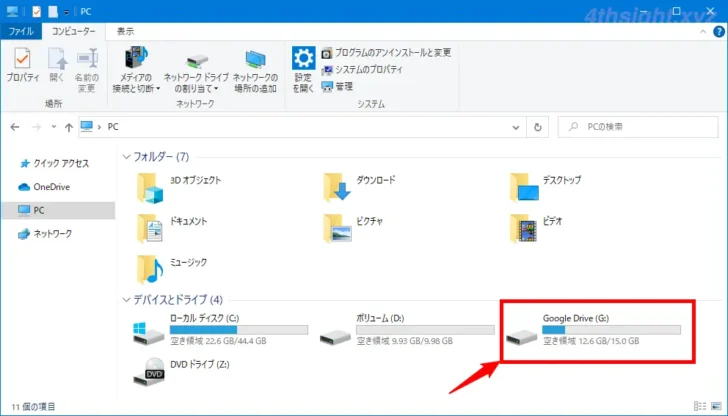Select the DVD Drive (DVD ドライブ) (Z:)
This screenshot has height=416, width=728.
(x=182, y=371)
